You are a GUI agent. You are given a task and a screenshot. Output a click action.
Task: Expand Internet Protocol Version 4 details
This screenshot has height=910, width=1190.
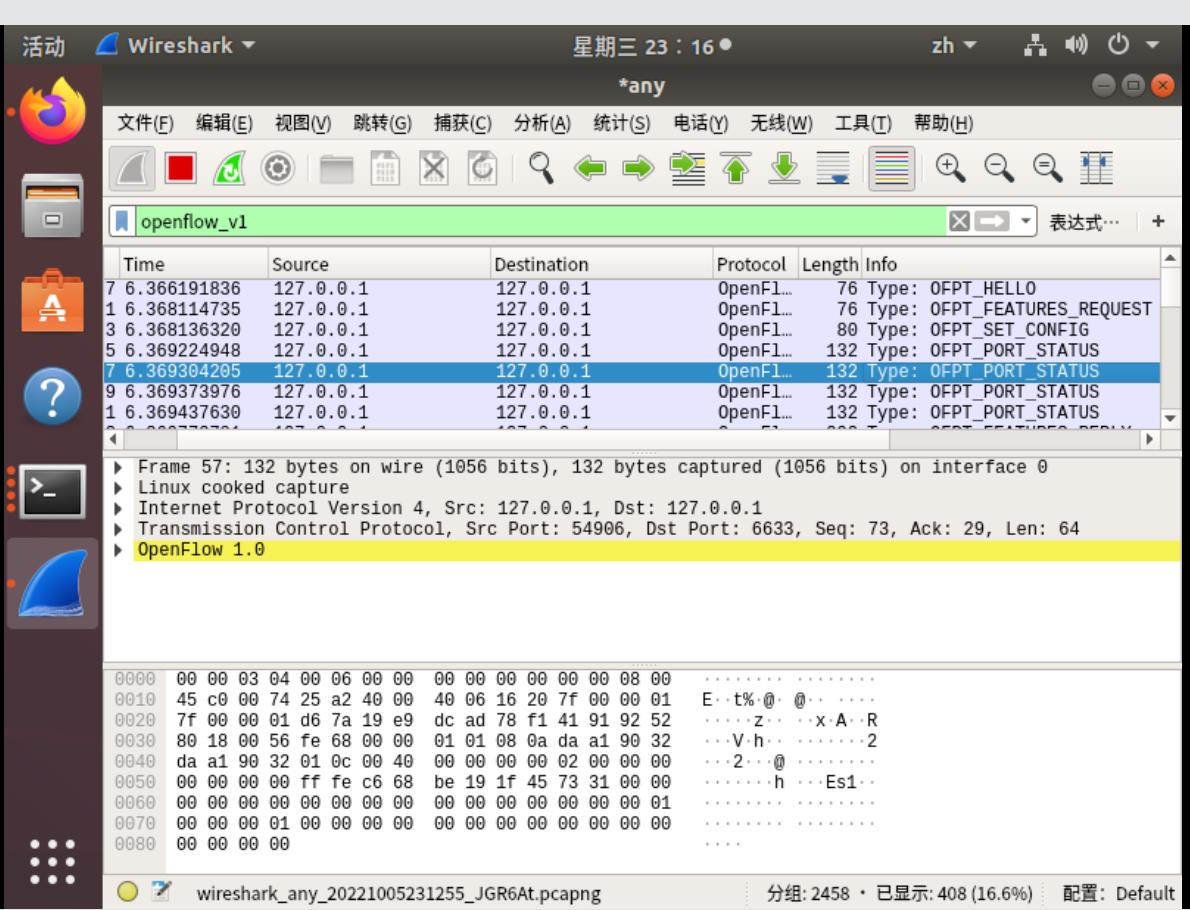point(118,509)
